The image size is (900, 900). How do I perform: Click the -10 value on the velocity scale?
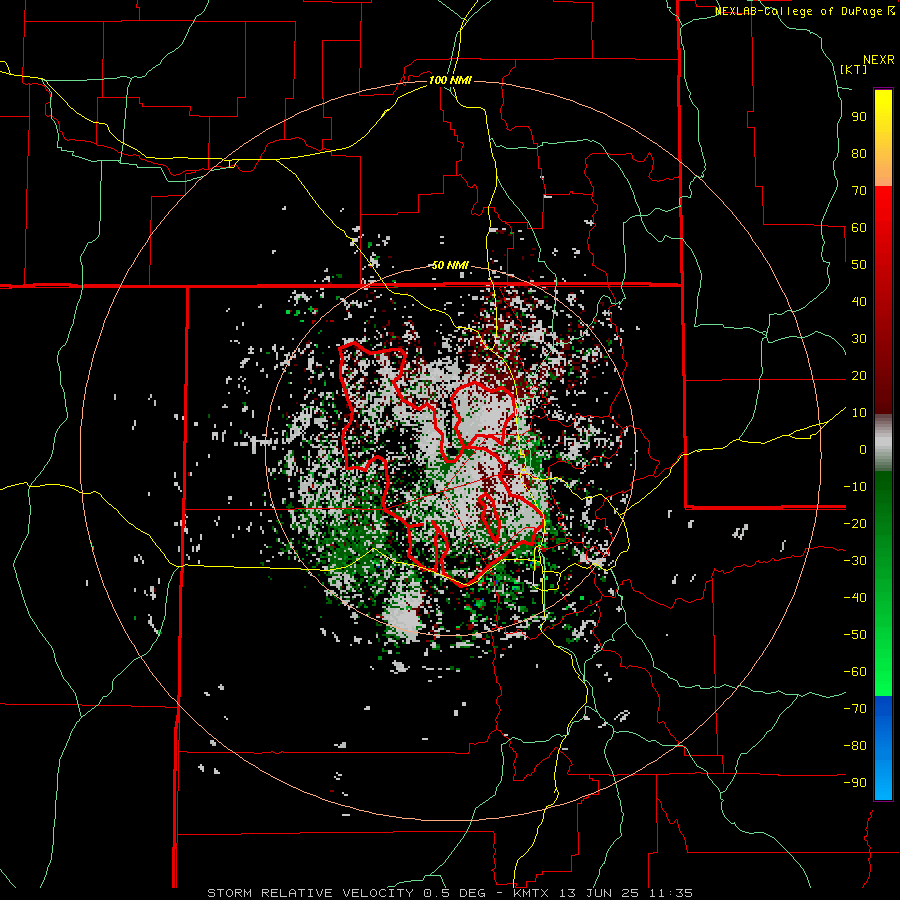click(x=855, y=487)
